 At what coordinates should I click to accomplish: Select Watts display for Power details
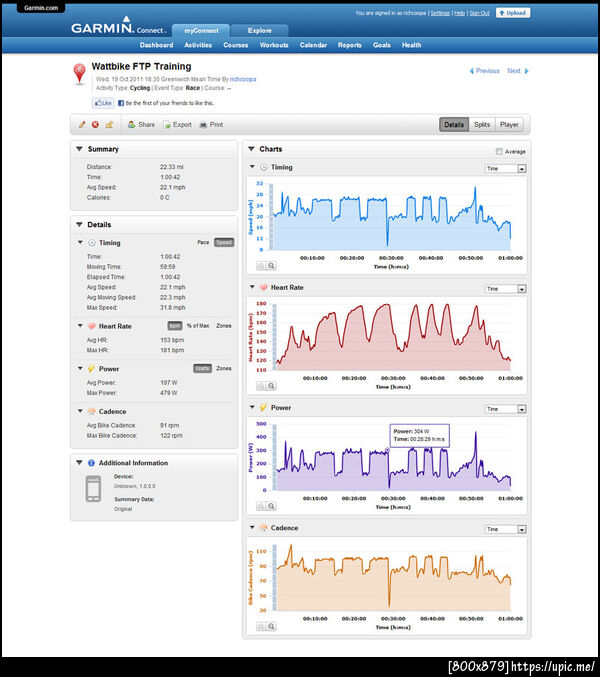click(202, 369)
